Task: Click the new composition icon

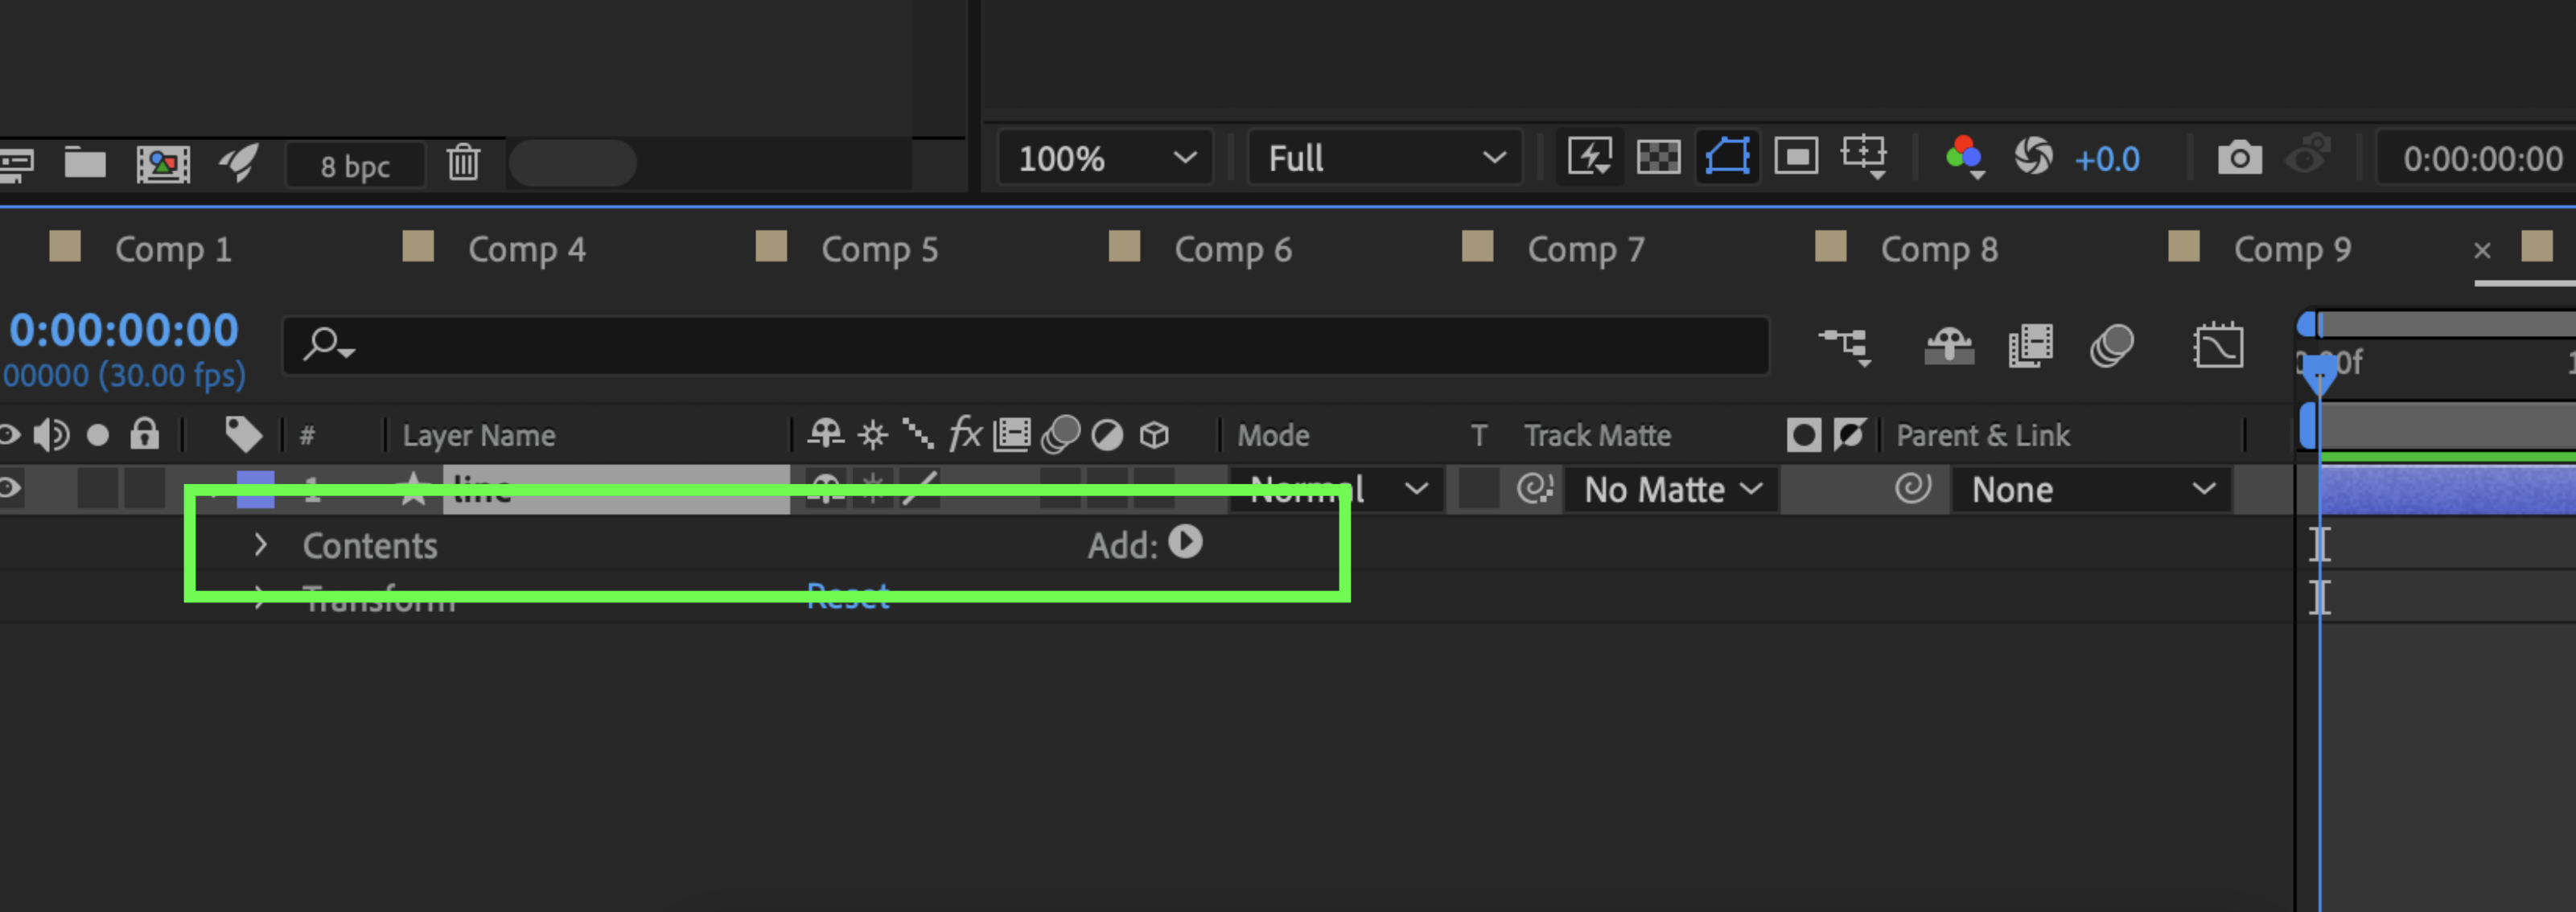Action: (163, 163)
